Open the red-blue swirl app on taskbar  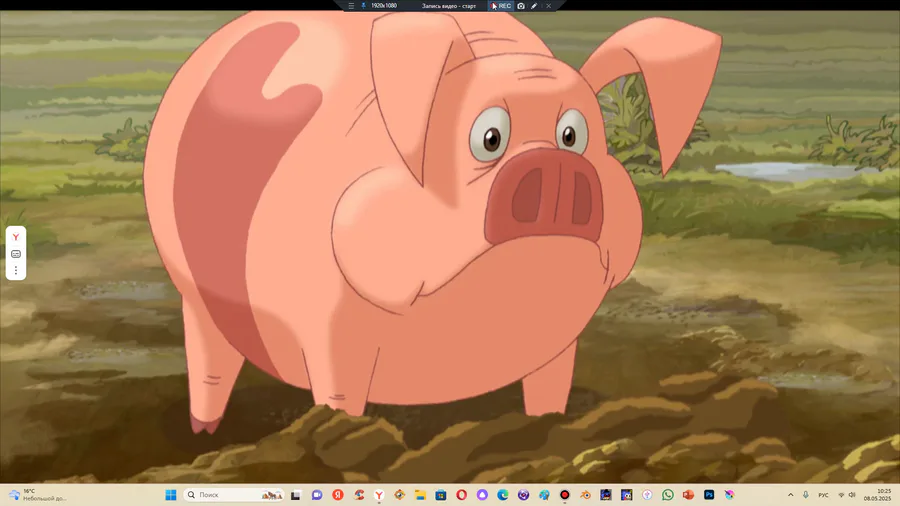click(x=359, y=495)
